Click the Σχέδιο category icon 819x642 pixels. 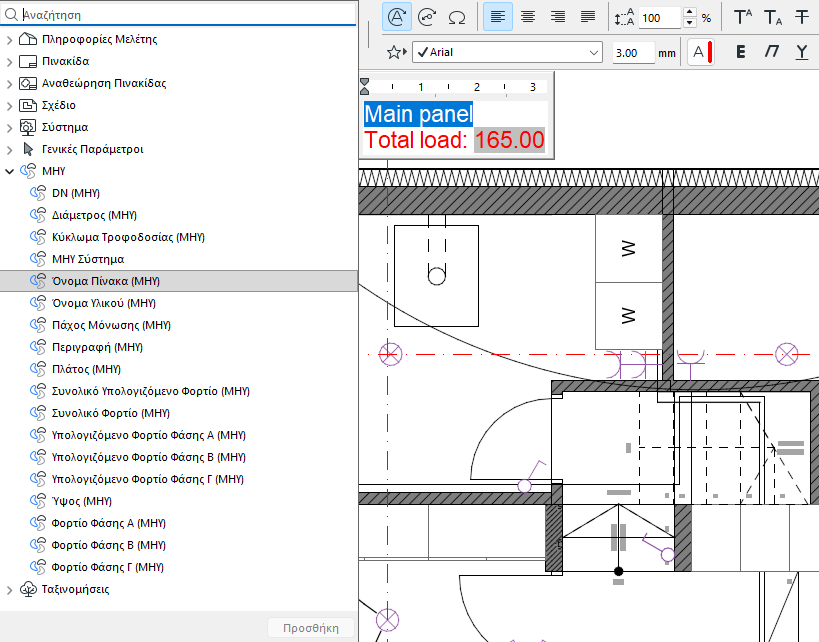28,106
